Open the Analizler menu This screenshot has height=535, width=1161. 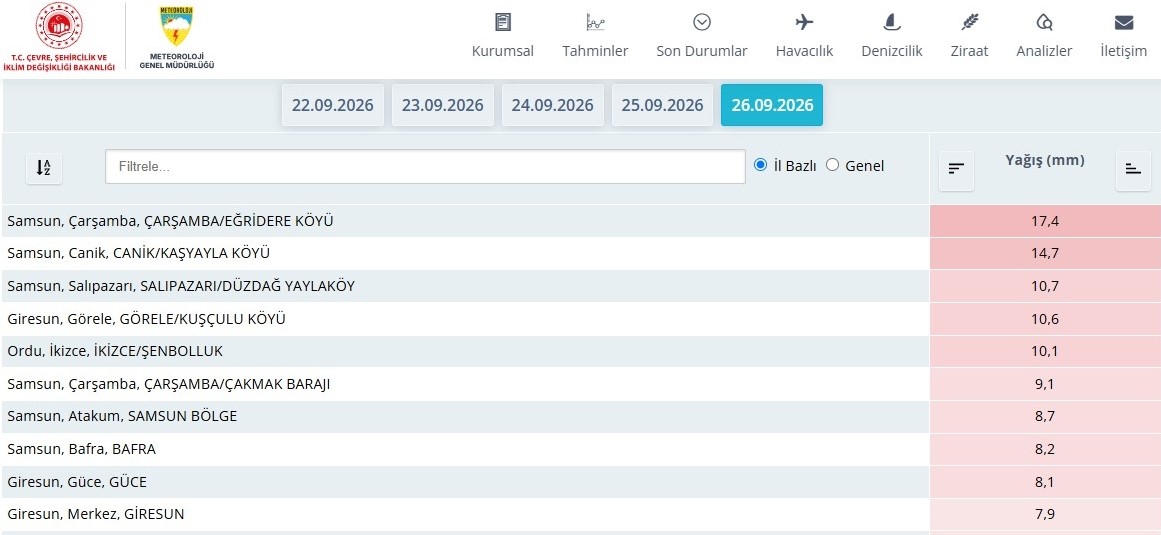(1045, 51)
